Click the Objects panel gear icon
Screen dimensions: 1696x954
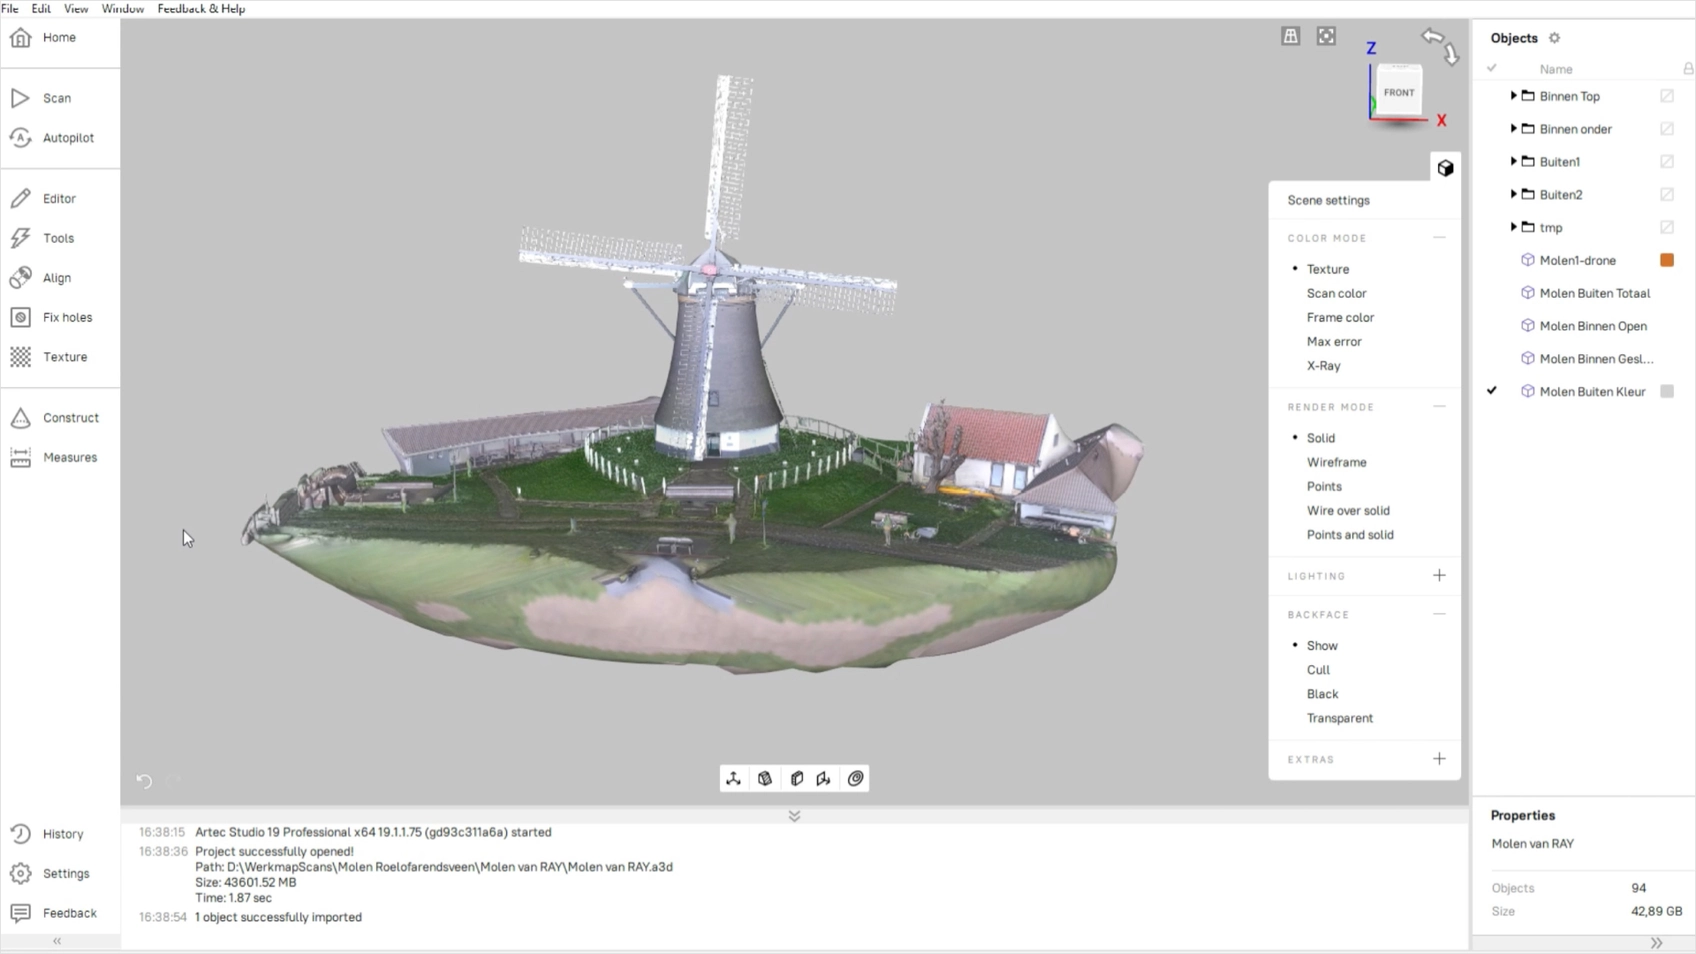[x=1554, y=38]
